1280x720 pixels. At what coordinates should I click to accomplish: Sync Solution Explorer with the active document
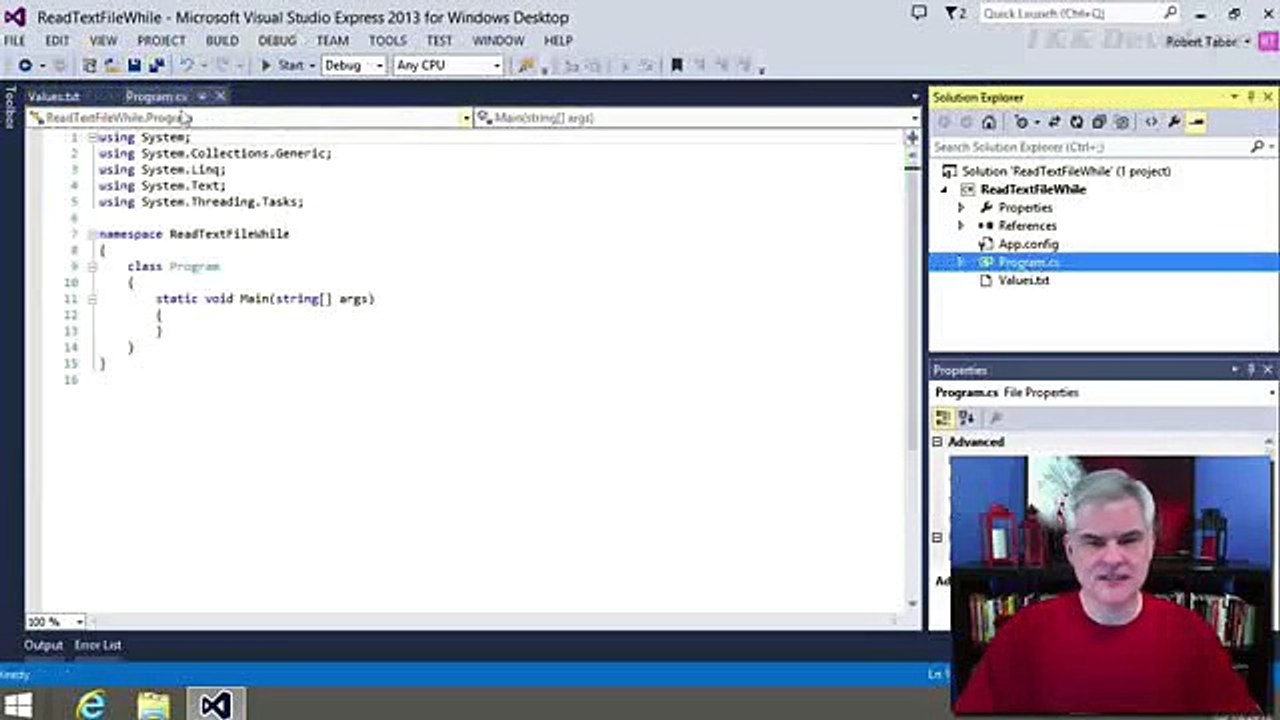pyautogui.click(x=1054, y=122)
